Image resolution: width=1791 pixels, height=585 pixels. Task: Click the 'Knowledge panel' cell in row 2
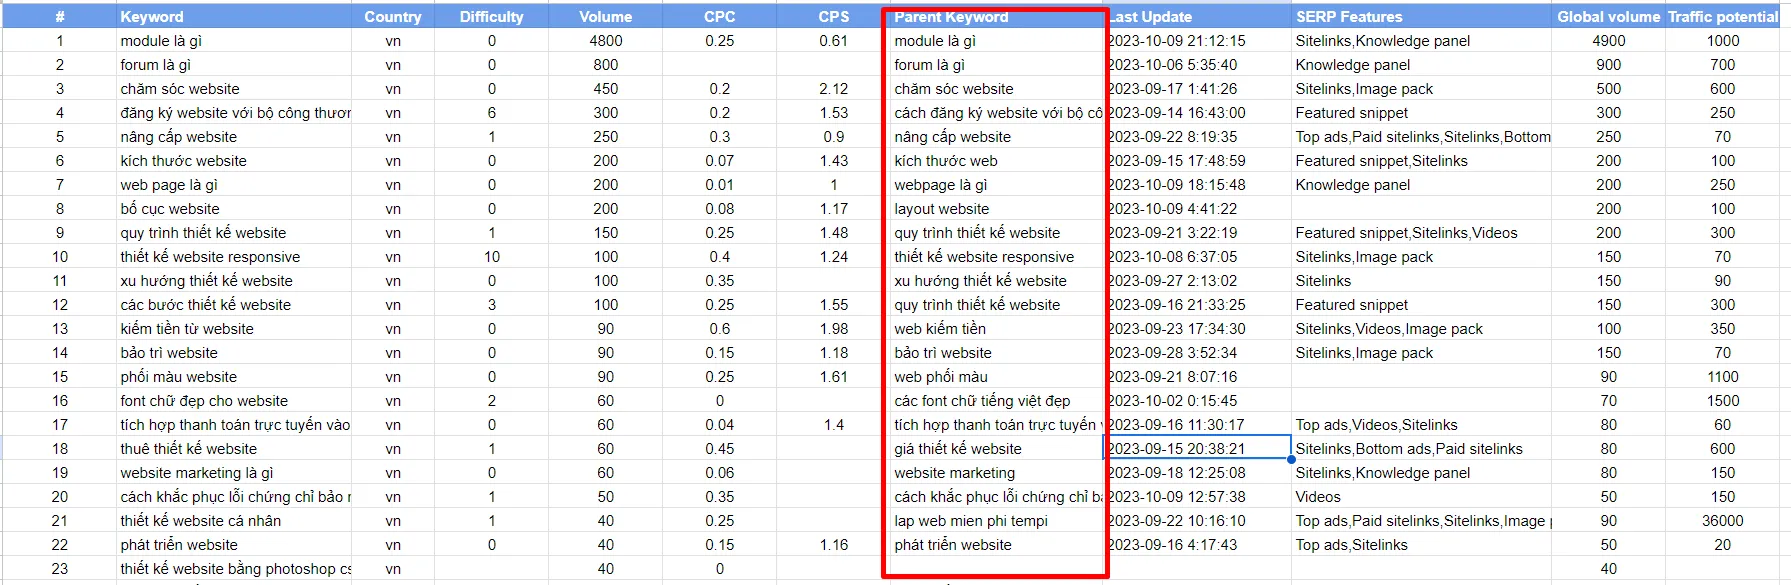[x=1421, y=65]
